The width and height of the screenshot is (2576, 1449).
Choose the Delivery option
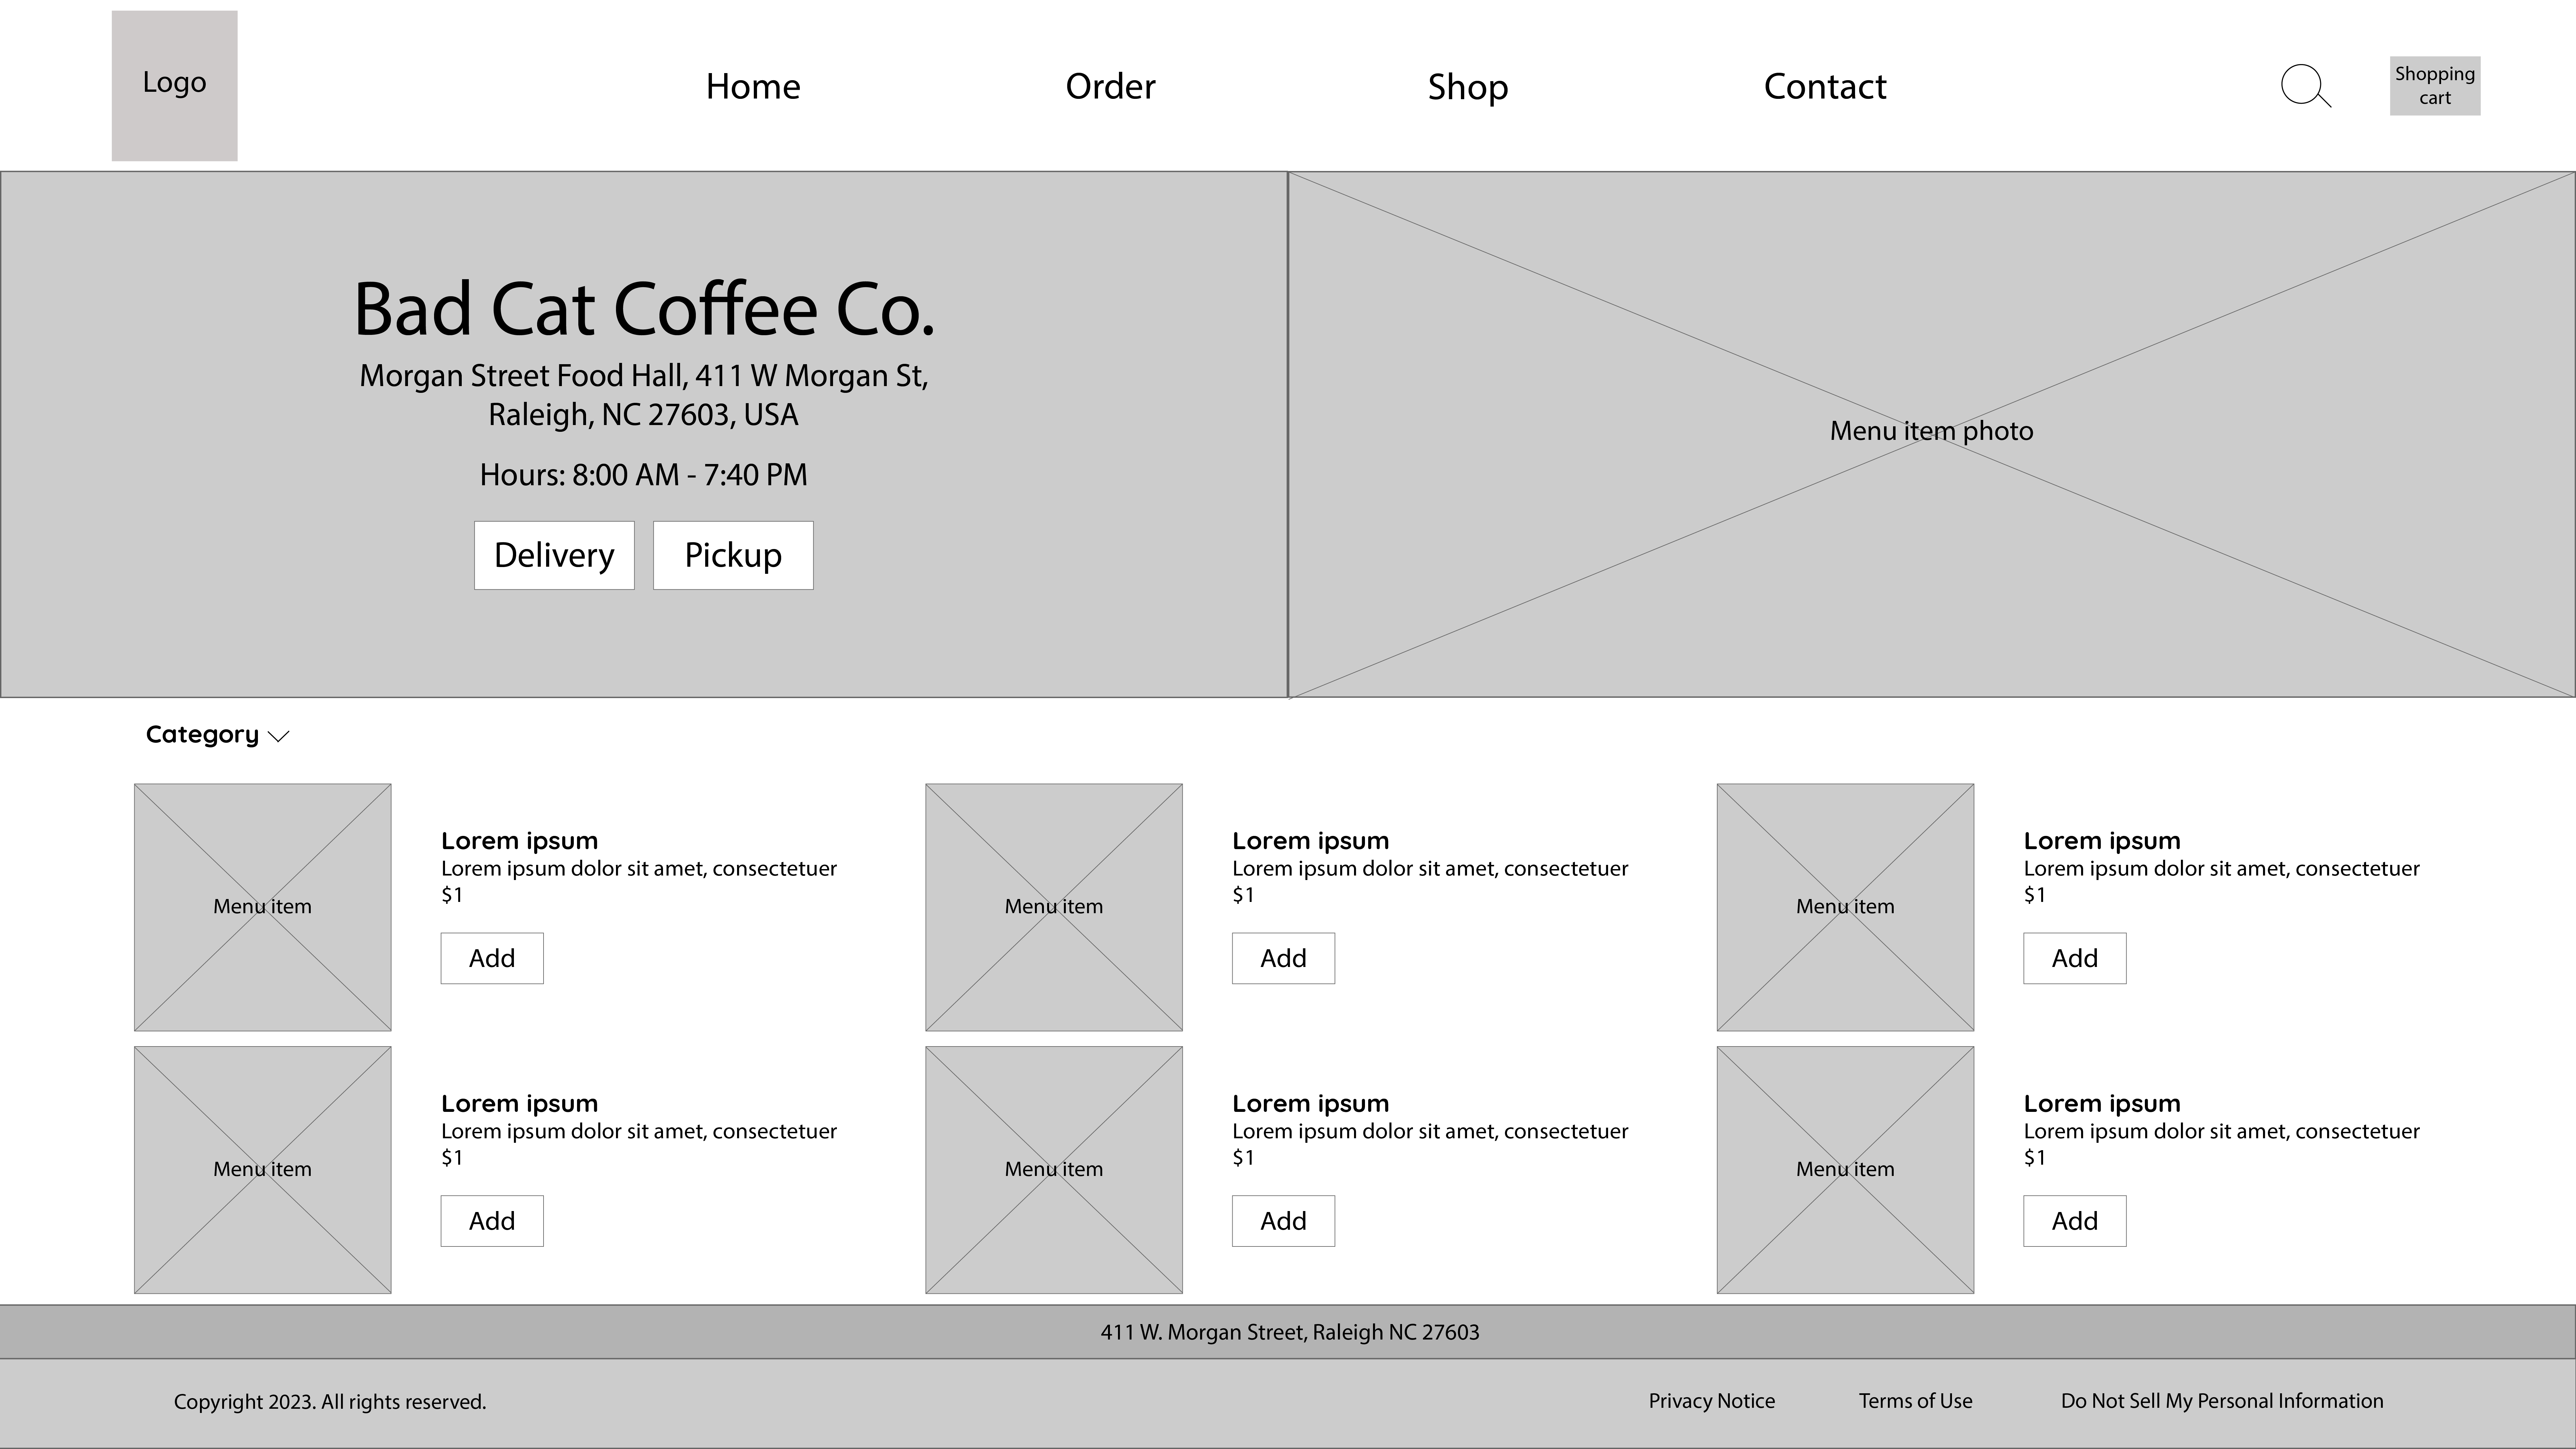pos(554,555)
